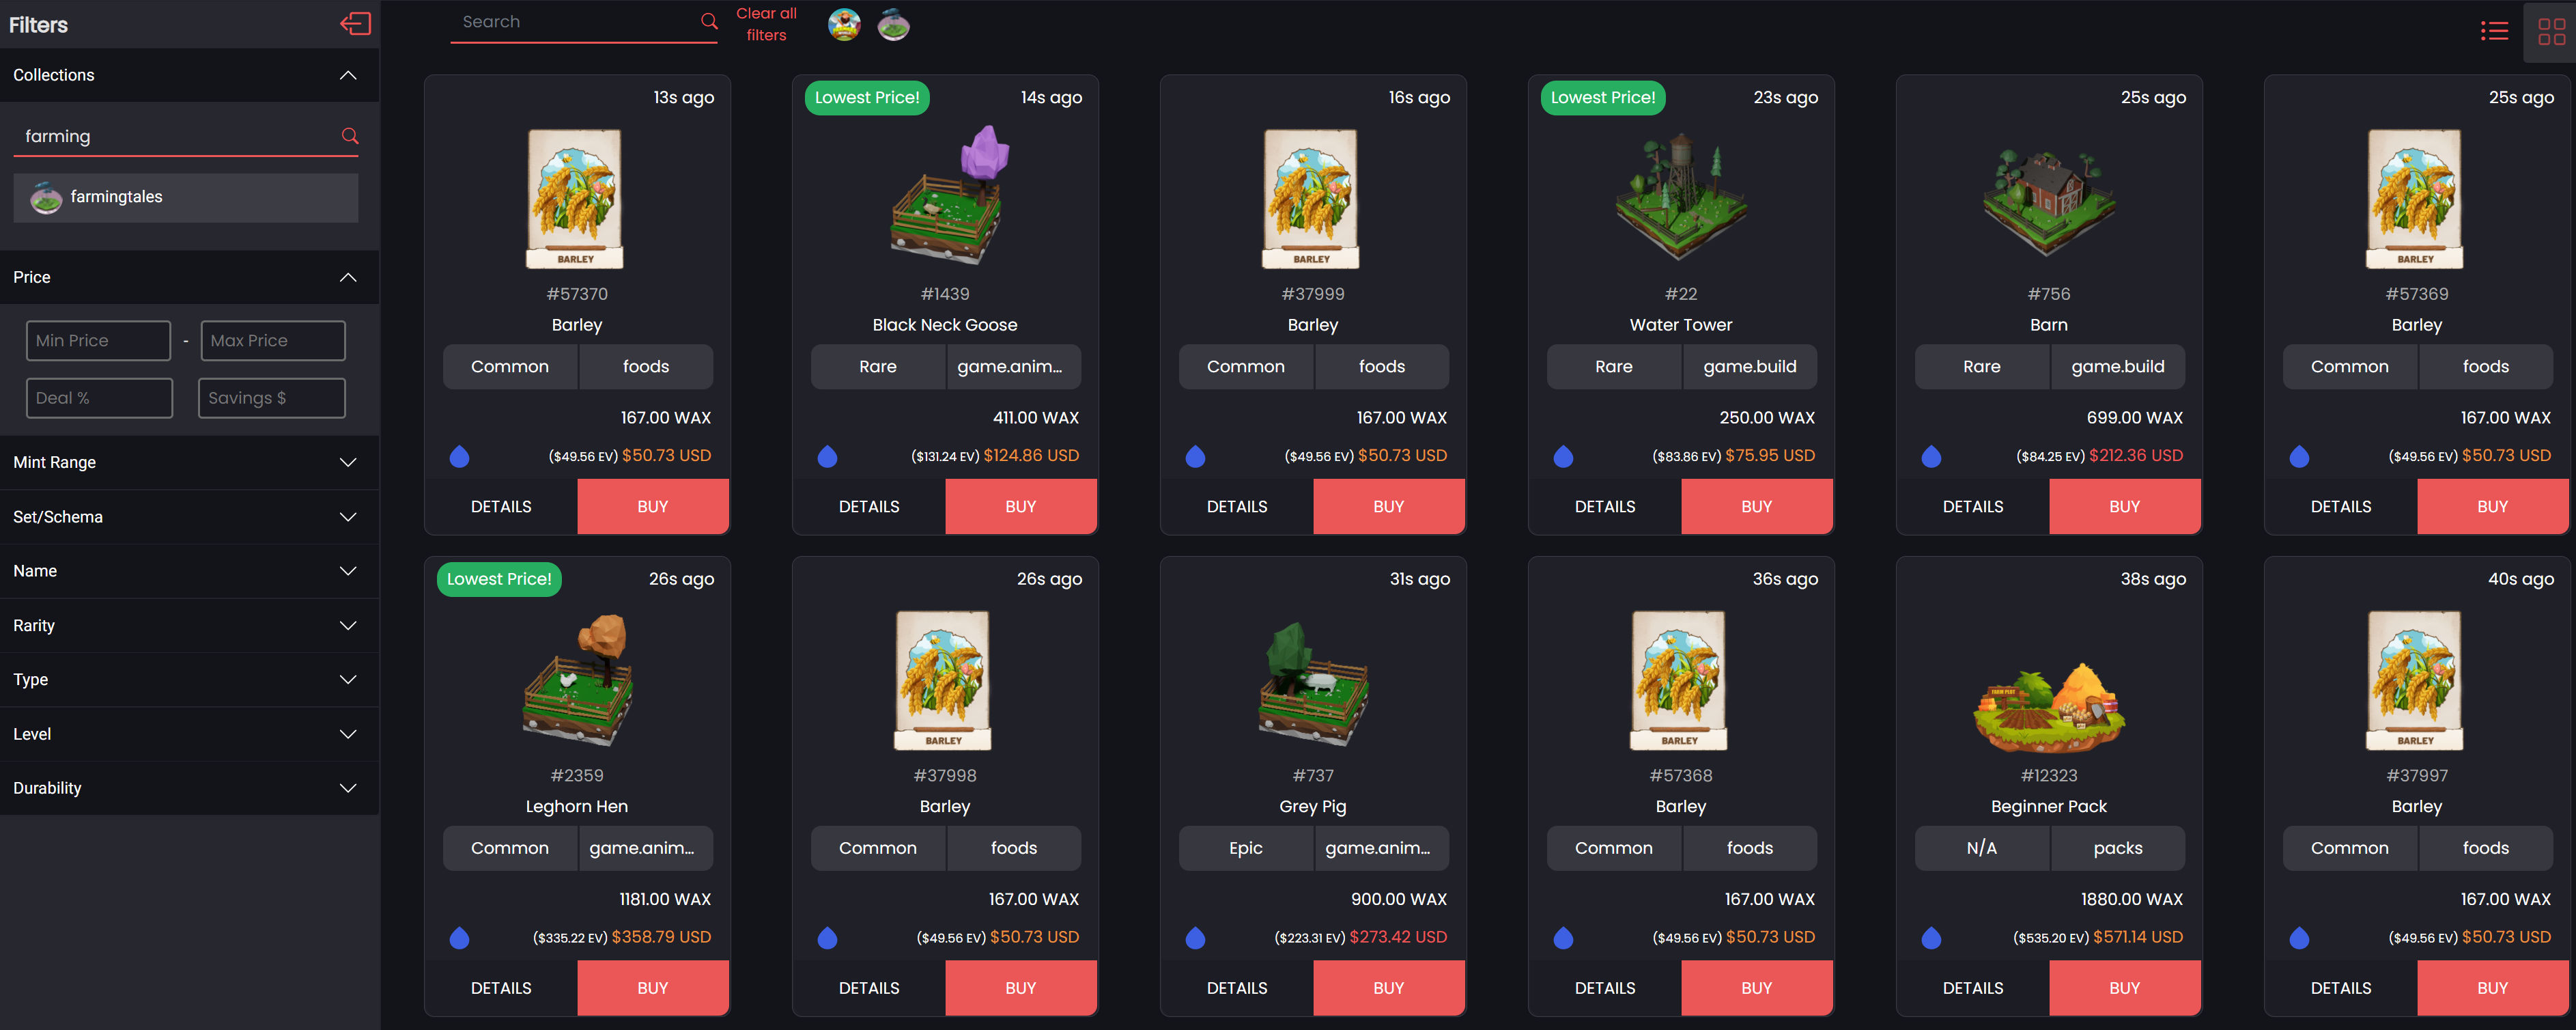Switch to grid view layout
2576x1030 pixels.
coord(2551,32)
